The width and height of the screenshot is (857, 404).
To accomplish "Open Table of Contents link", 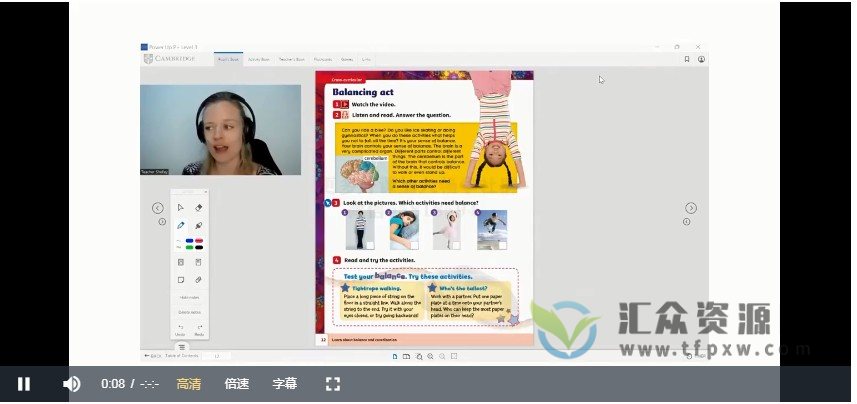I will click(x=182, y=356).
